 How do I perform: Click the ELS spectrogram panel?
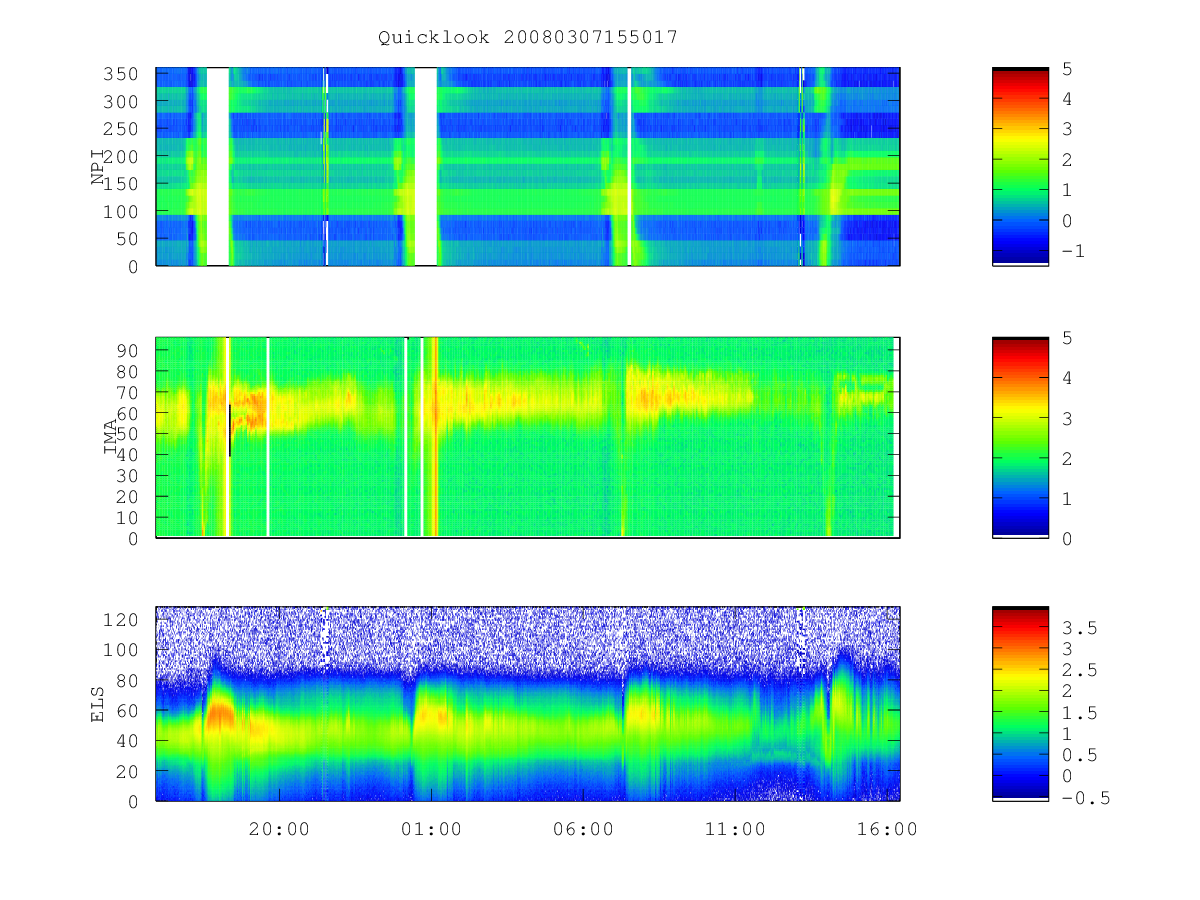point(528,703)
